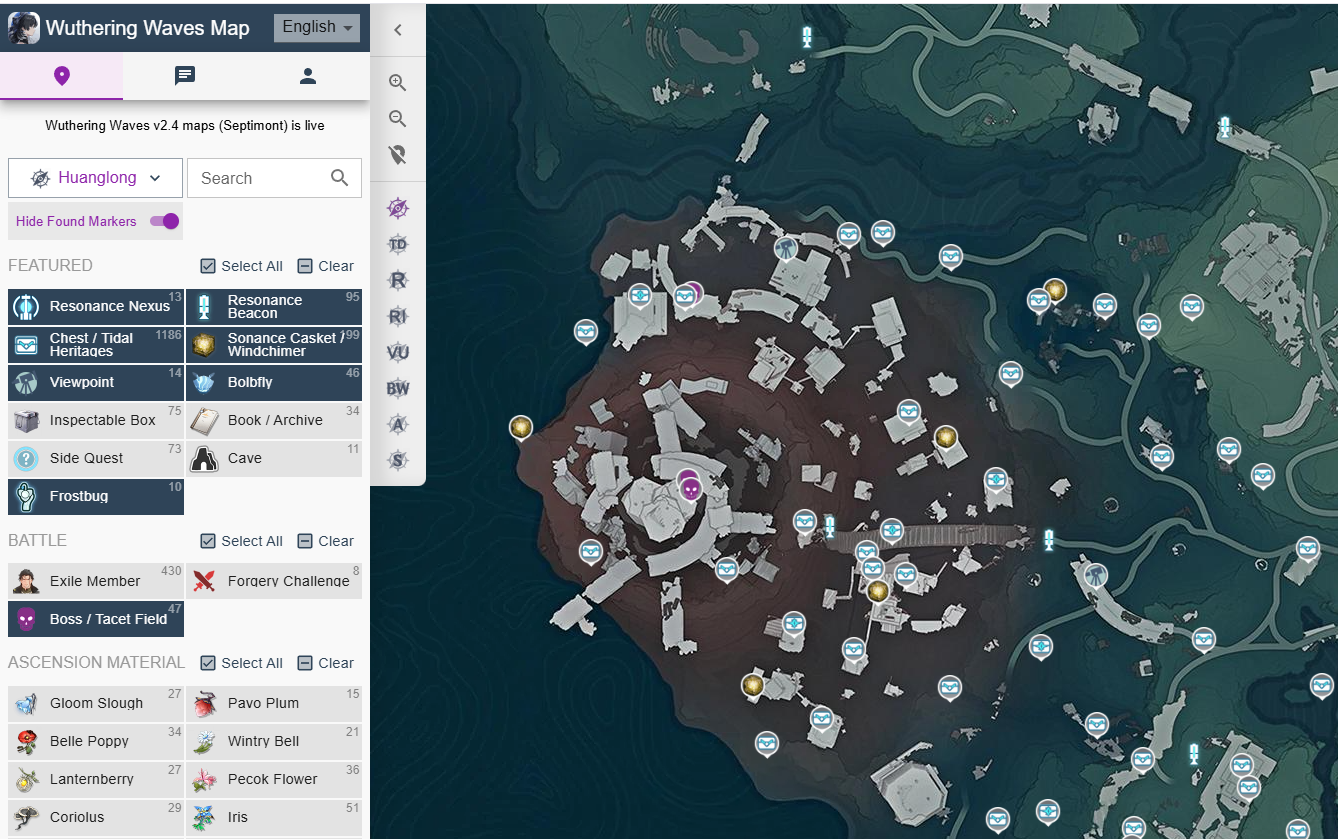Open the English language dropdown

point(317,28)
